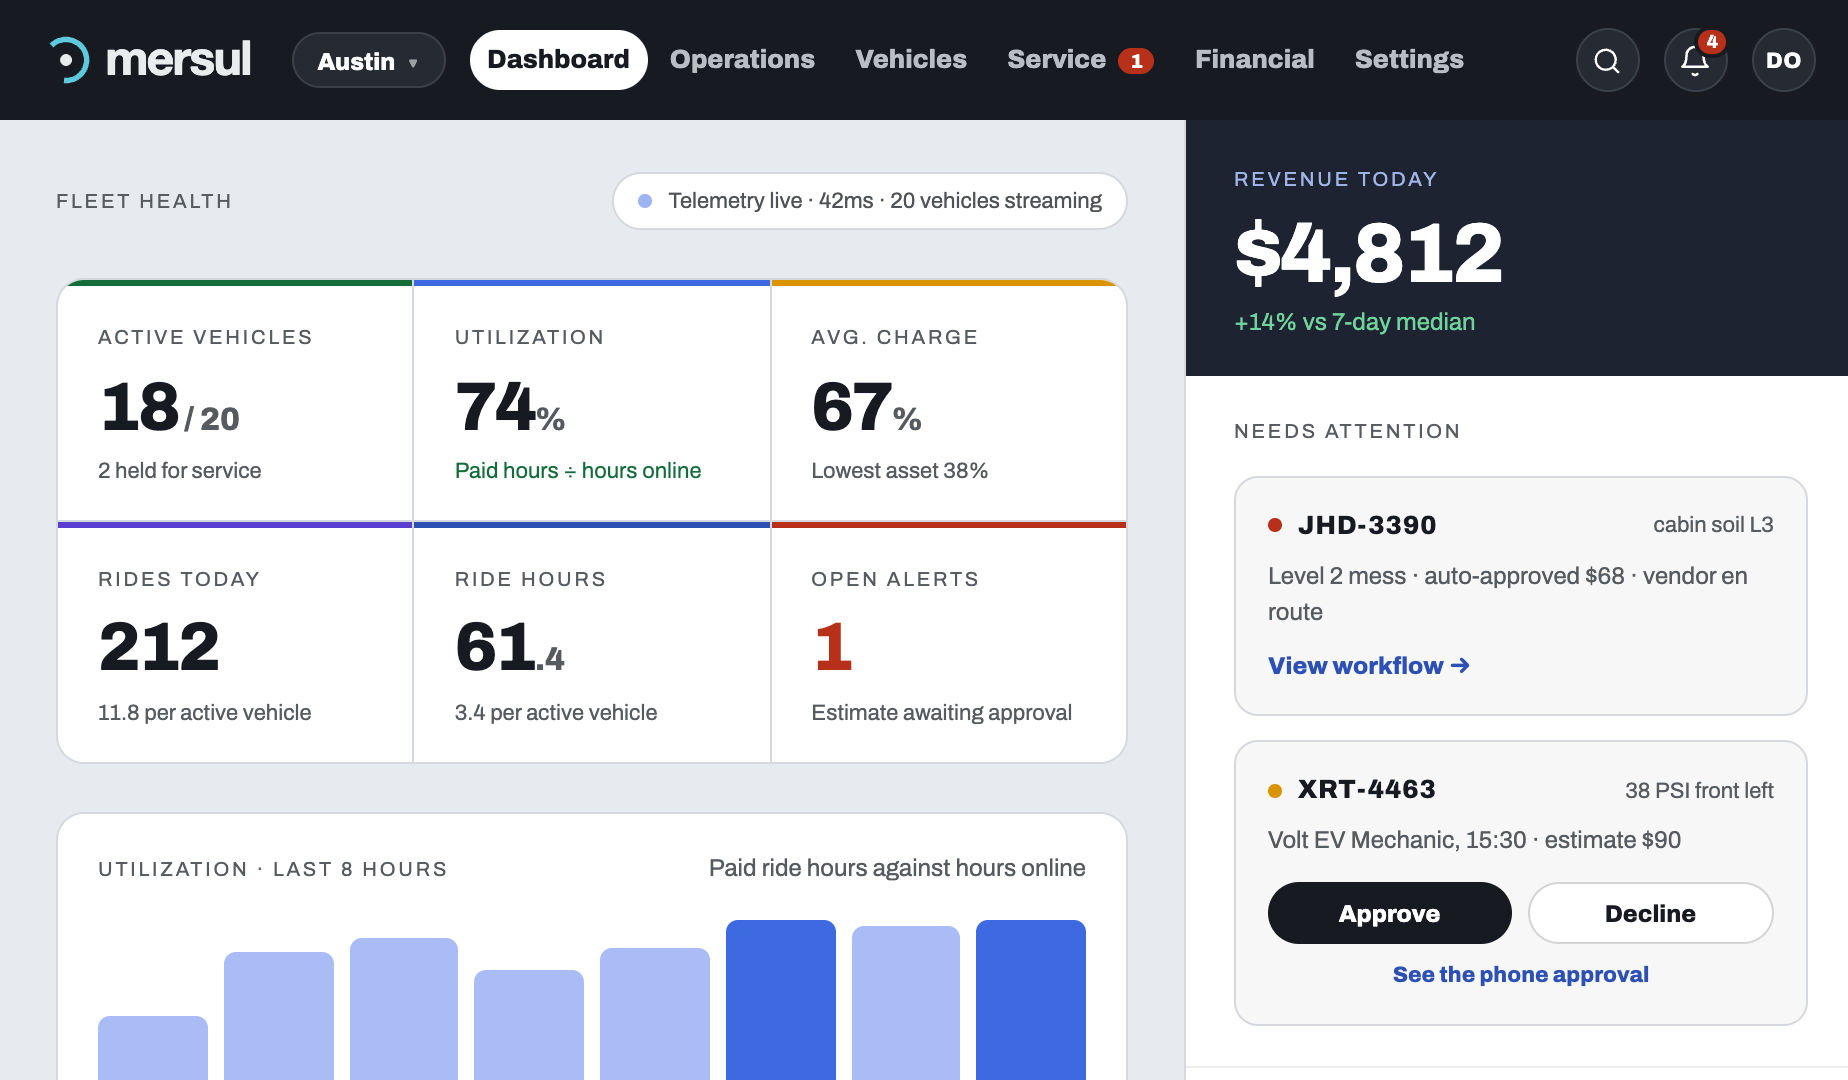Open the Settings tab
Viewport: 1848px width, 1080px height.
point(1409,60)
